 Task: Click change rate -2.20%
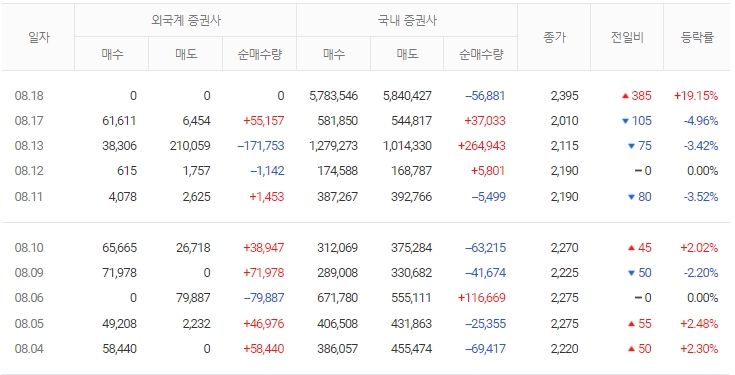[x=701, y=273]
